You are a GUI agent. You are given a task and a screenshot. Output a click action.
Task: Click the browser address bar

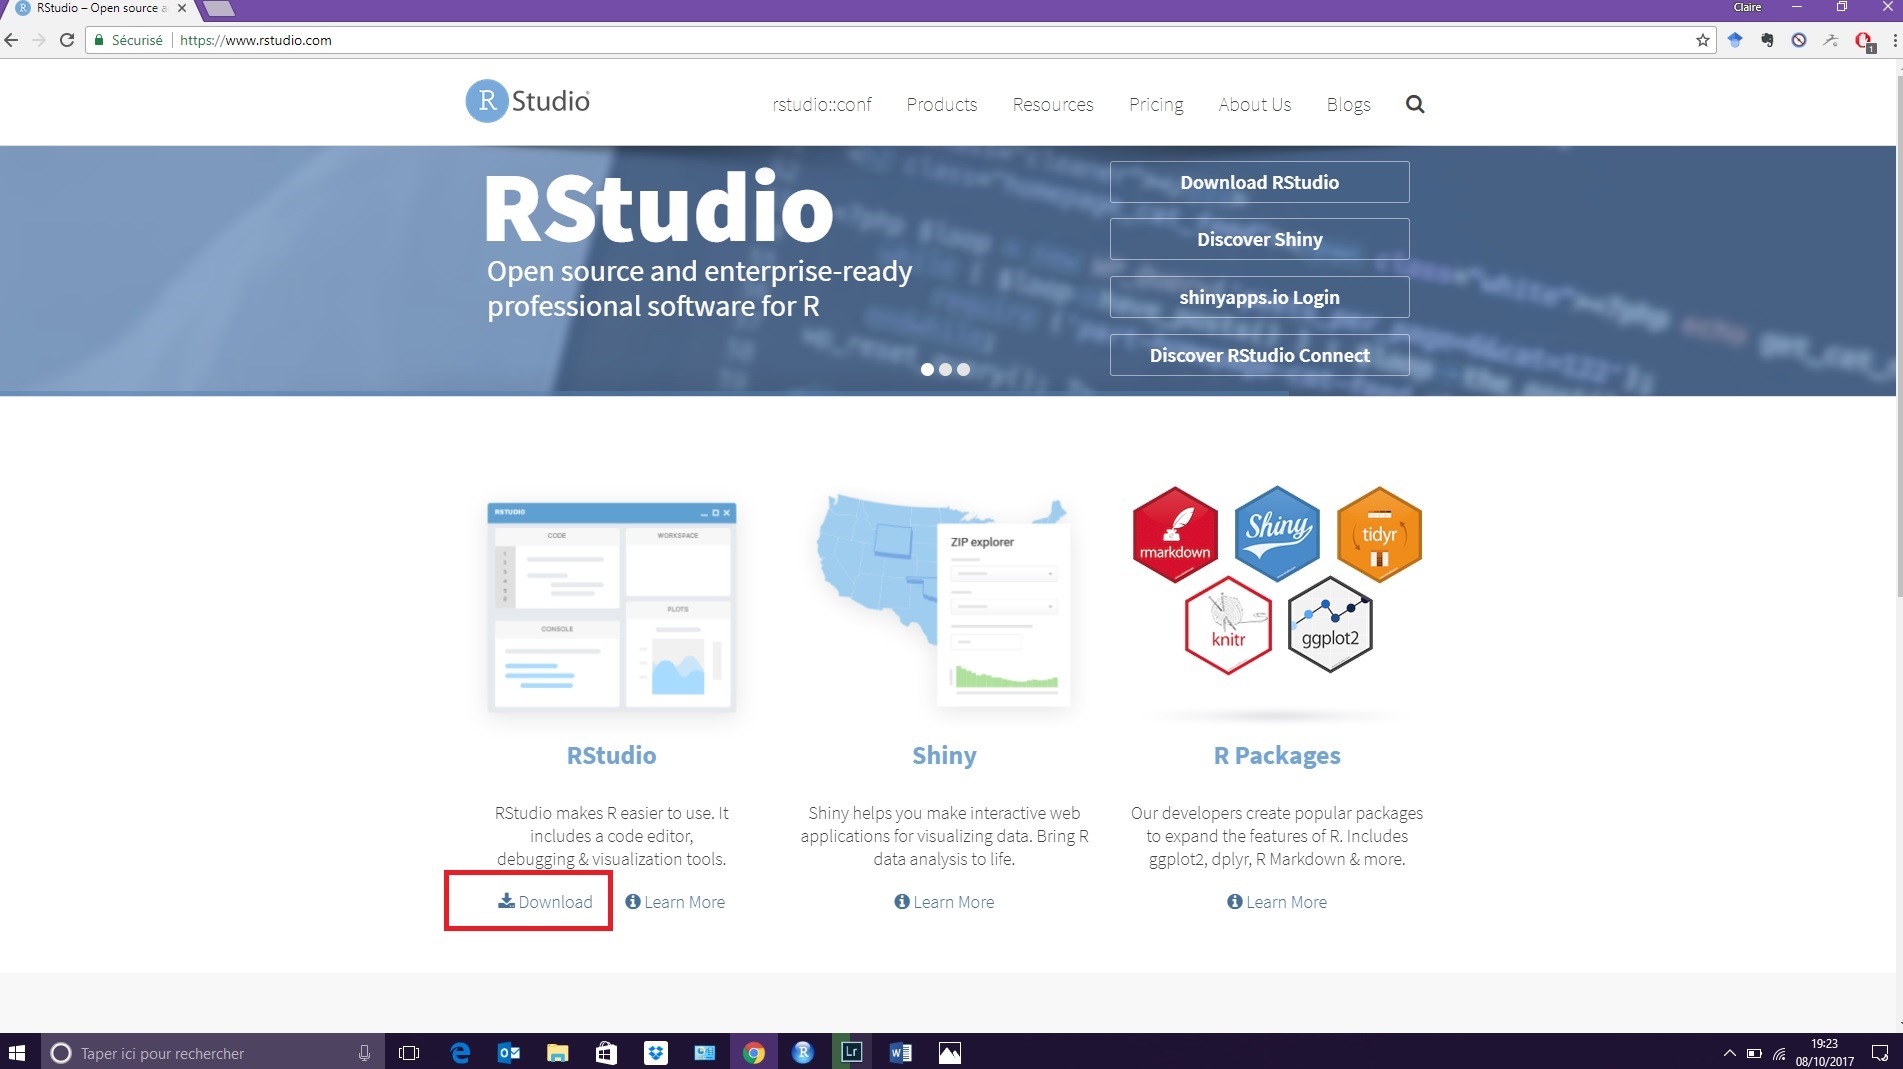pyautogui.click(x=900, y=40)
